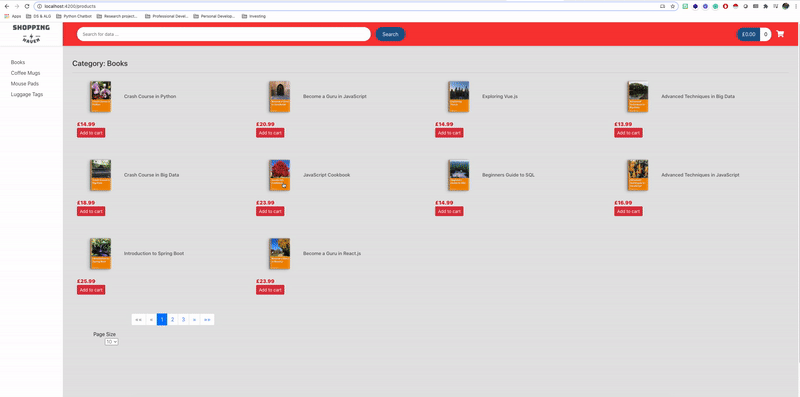The width and height of the screenshot is (800, 397).
Task: Open the browser extensions puzzle icon
Action: pos(765,6)
